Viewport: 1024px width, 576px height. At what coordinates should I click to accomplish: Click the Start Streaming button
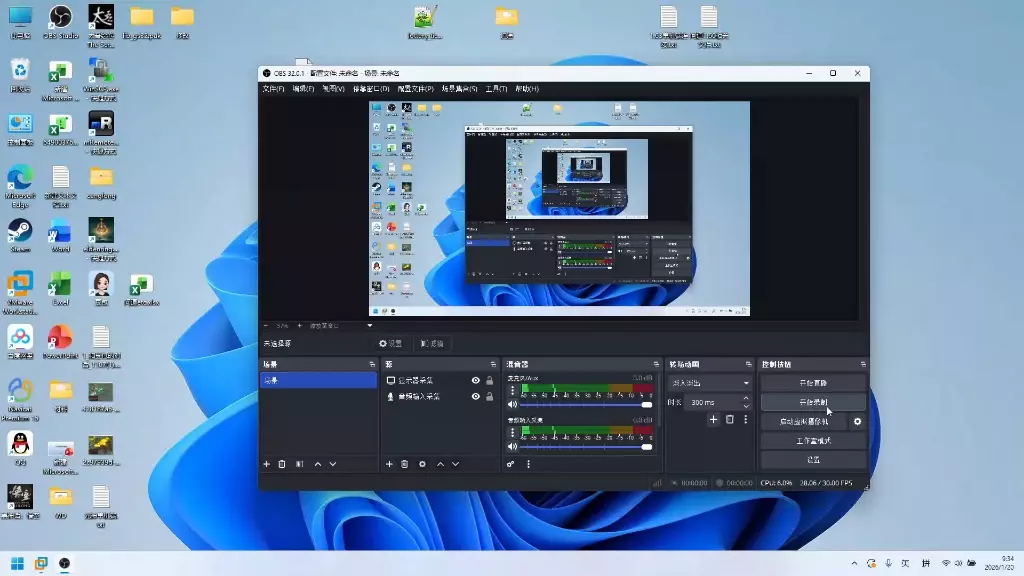pos(813,383)
